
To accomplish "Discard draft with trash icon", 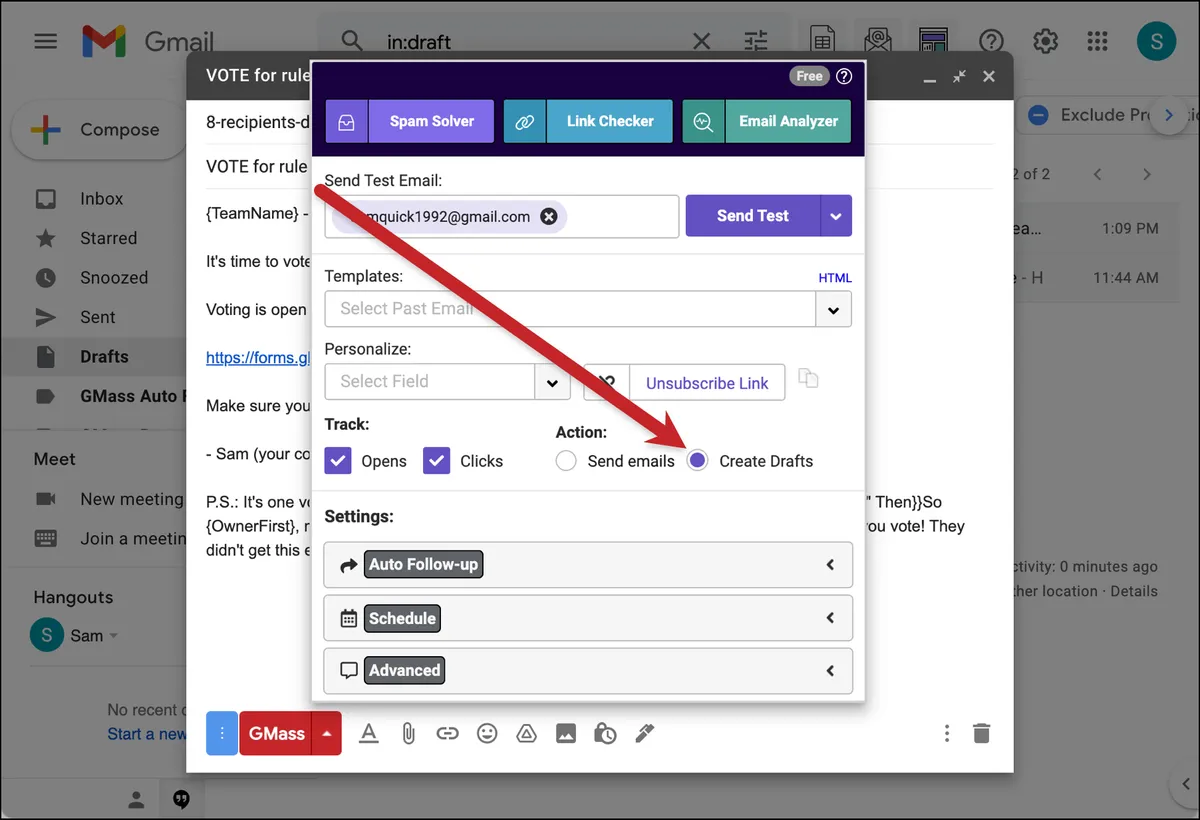I will (982, 734).
